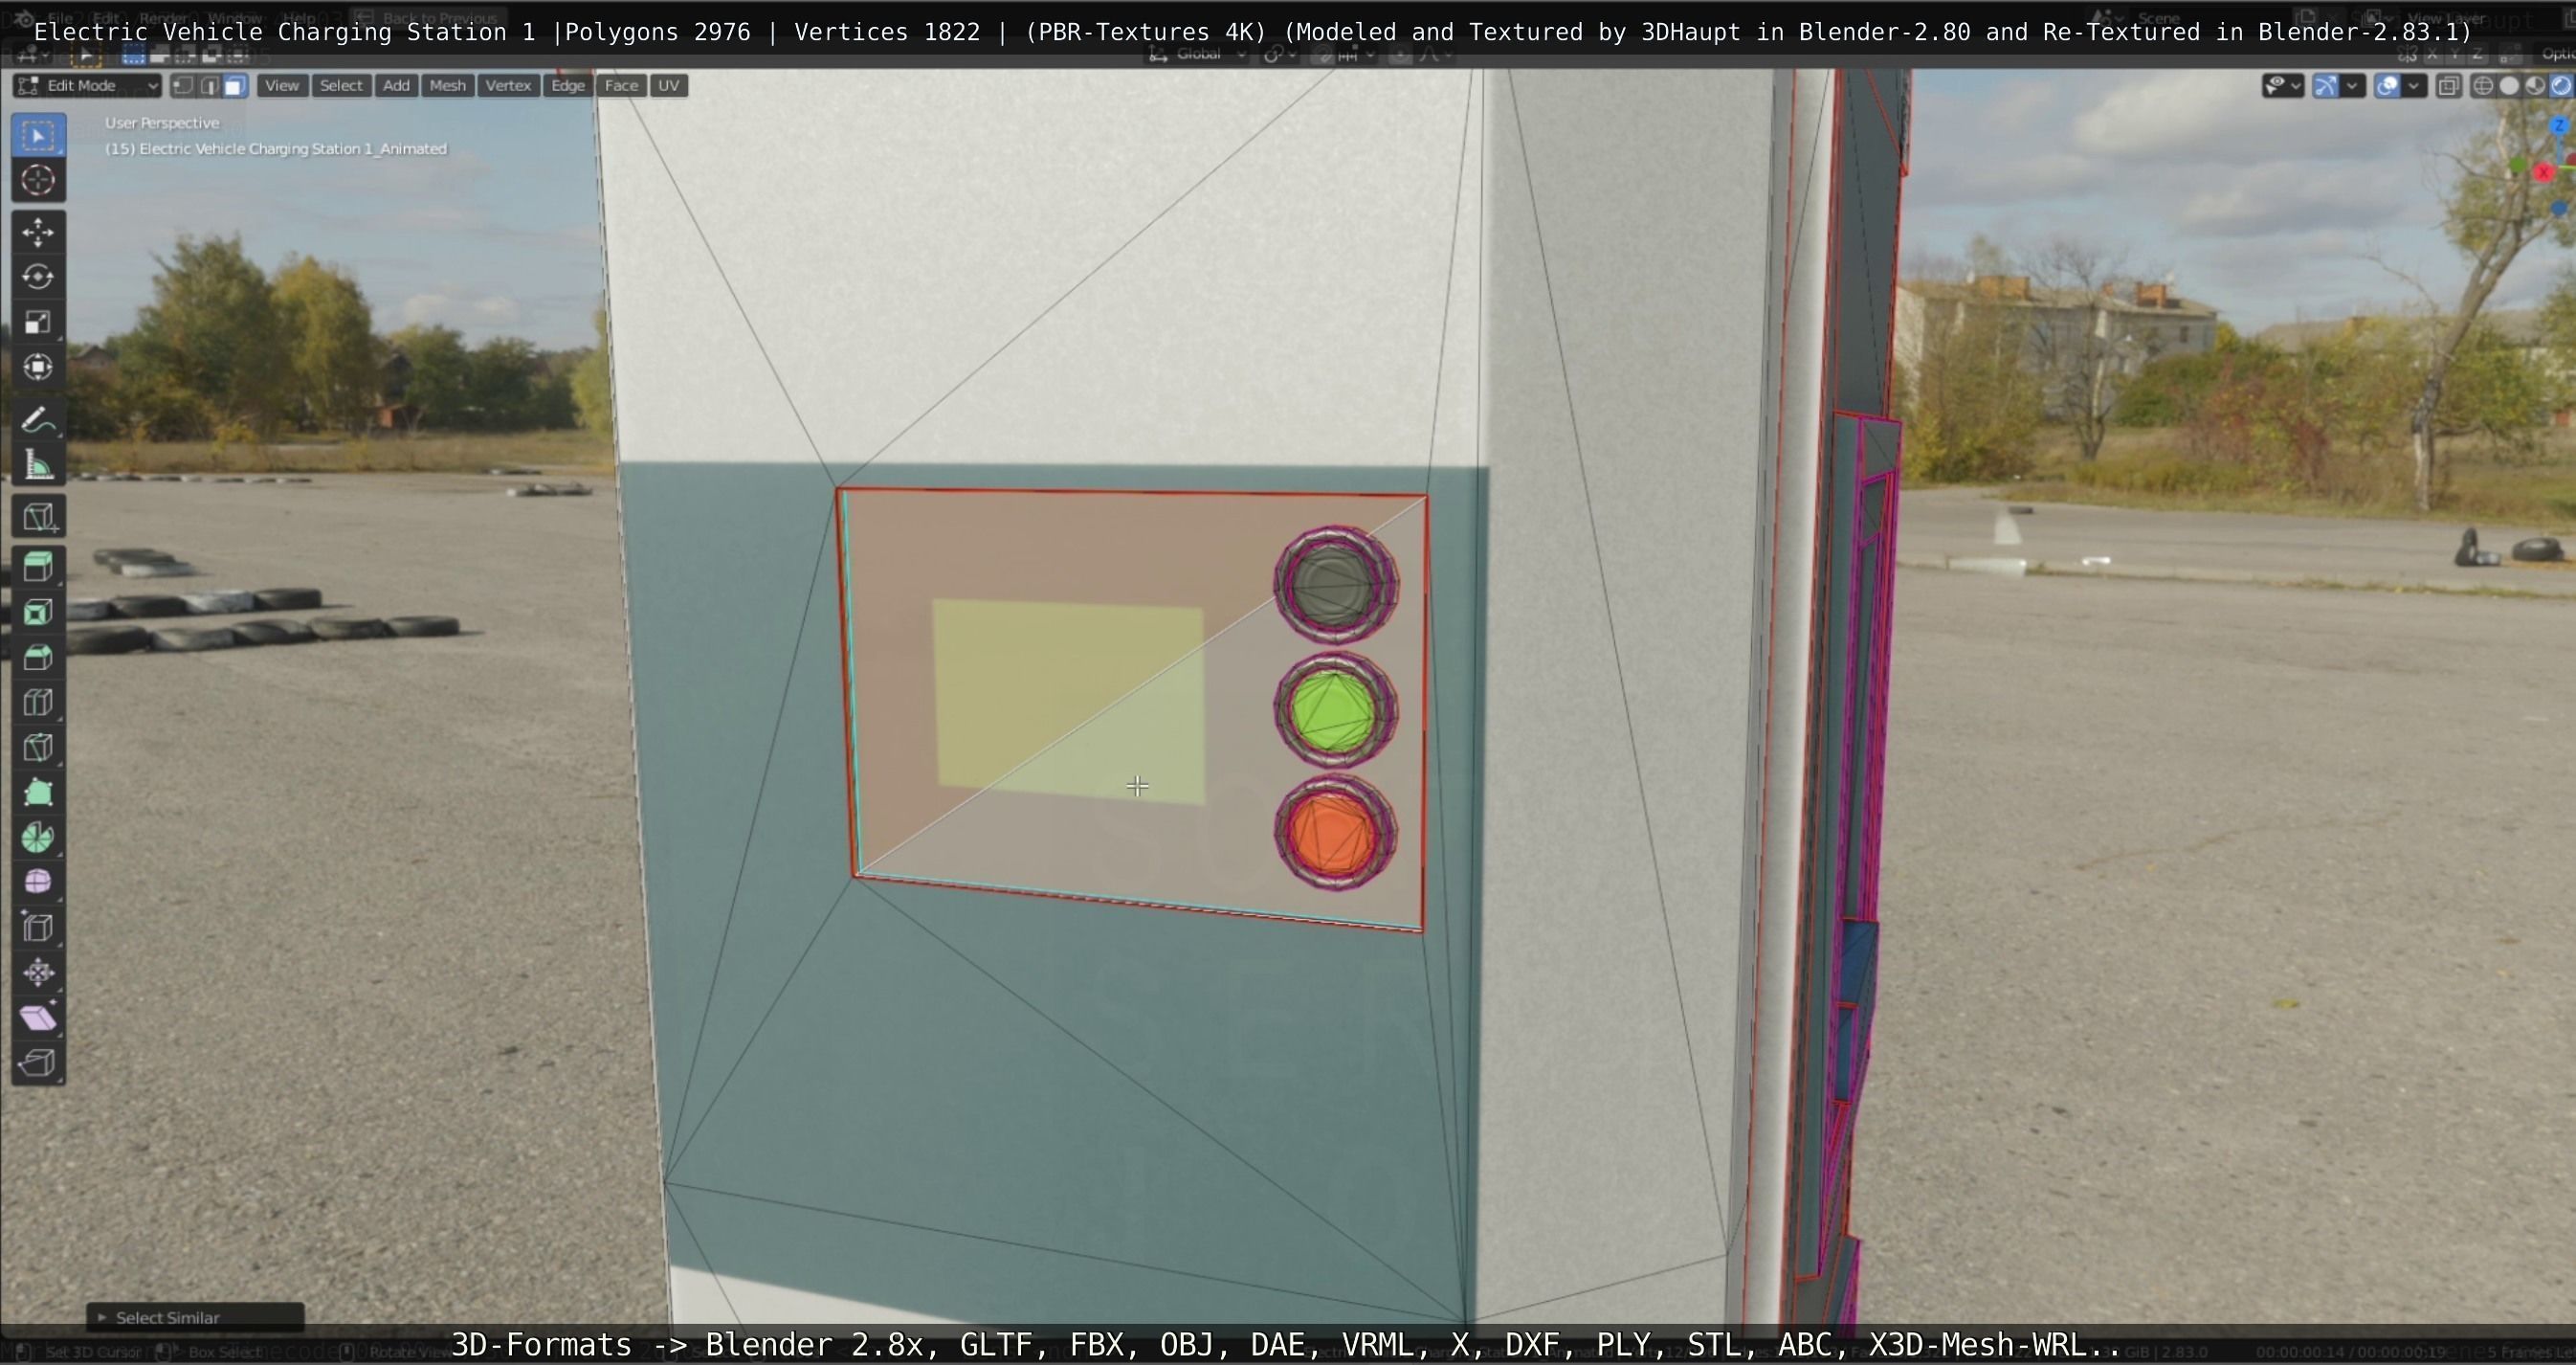Enable vertex select mode
2576x1365 pixels.
(183, 86)
